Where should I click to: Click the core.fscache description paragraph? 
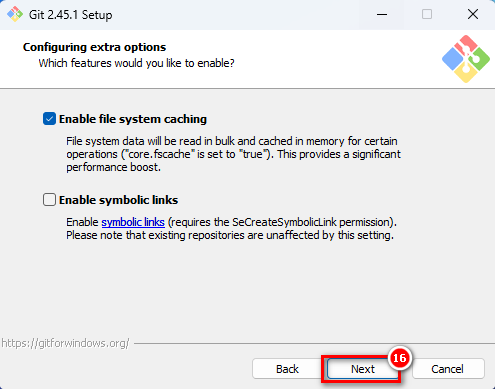pyautogui.click(x=233, y=154)
